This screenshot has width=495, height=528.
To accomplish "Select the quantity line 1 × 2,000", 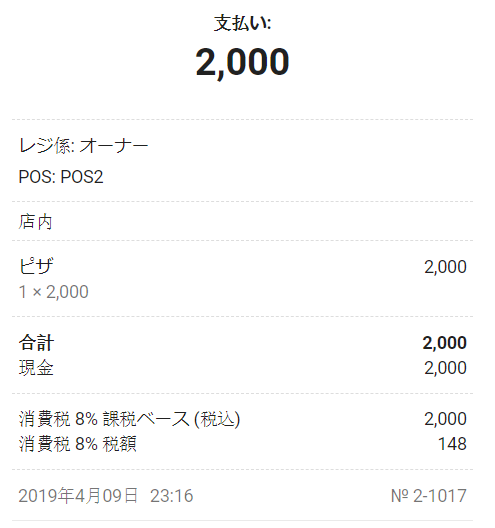I will point(54,292).
